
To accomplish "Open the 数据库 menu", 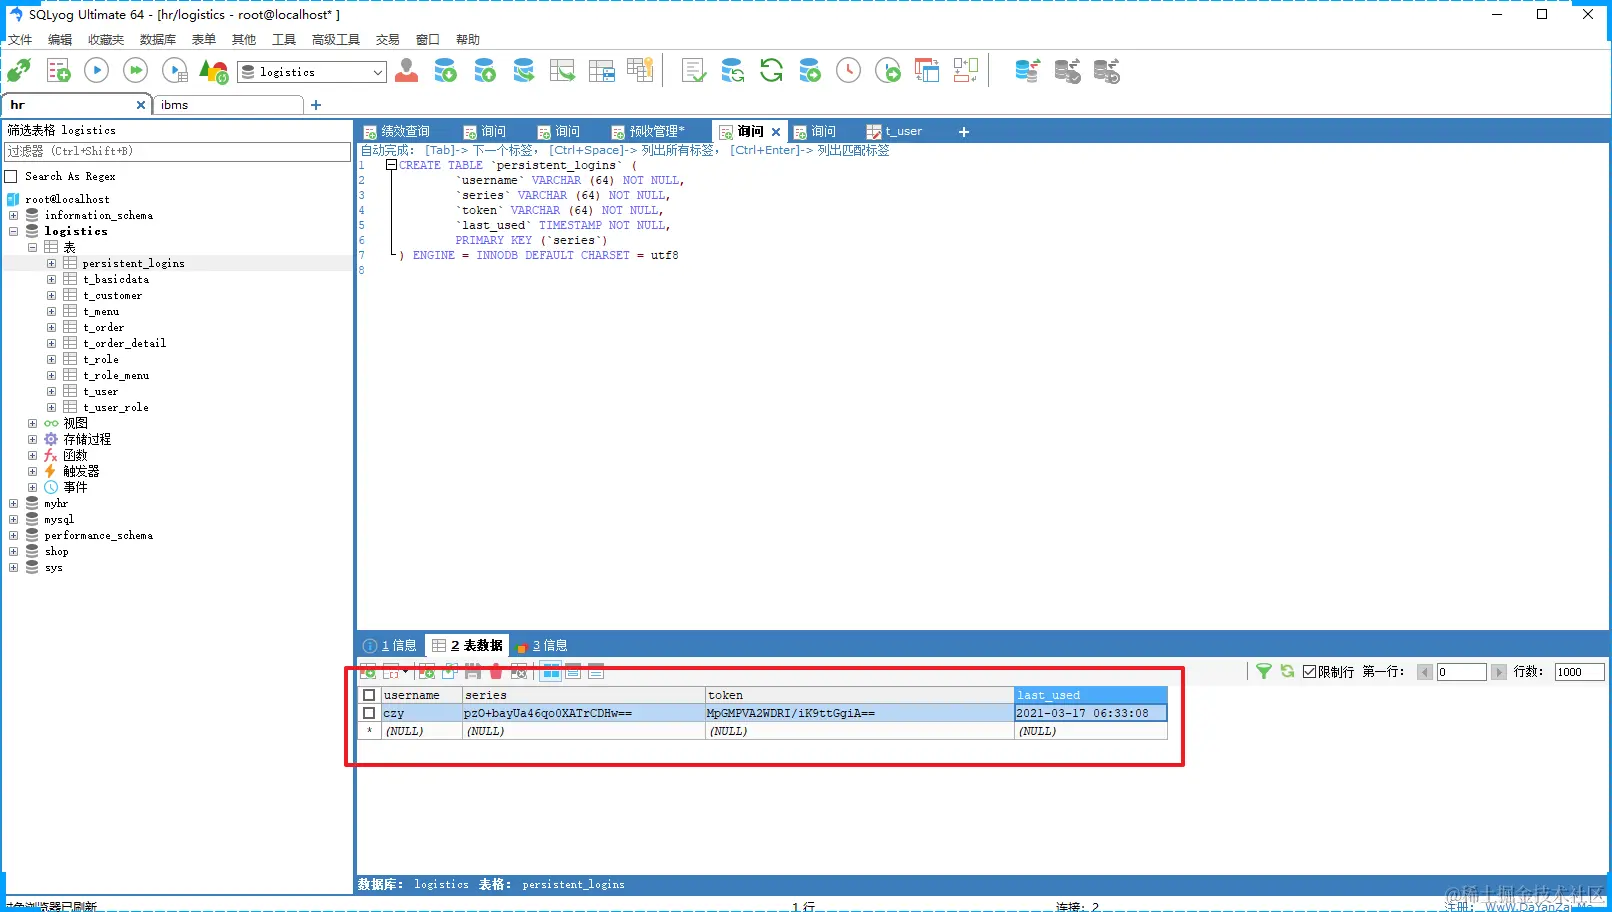I will click(x=158, y=40).
